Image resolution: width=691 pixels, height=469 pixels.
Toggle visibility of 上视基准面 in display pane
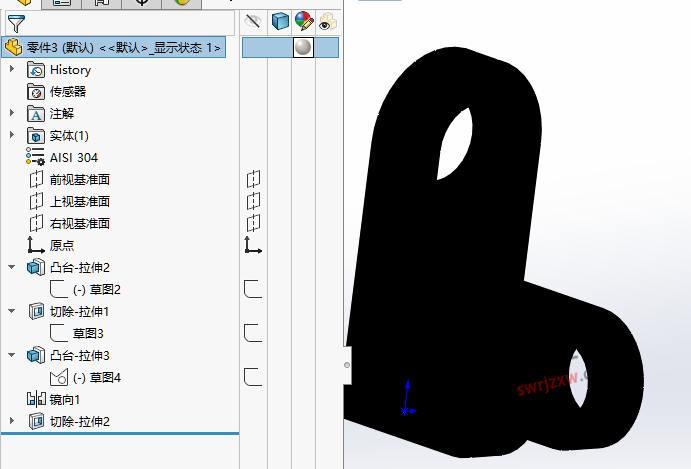coord(254,201)
